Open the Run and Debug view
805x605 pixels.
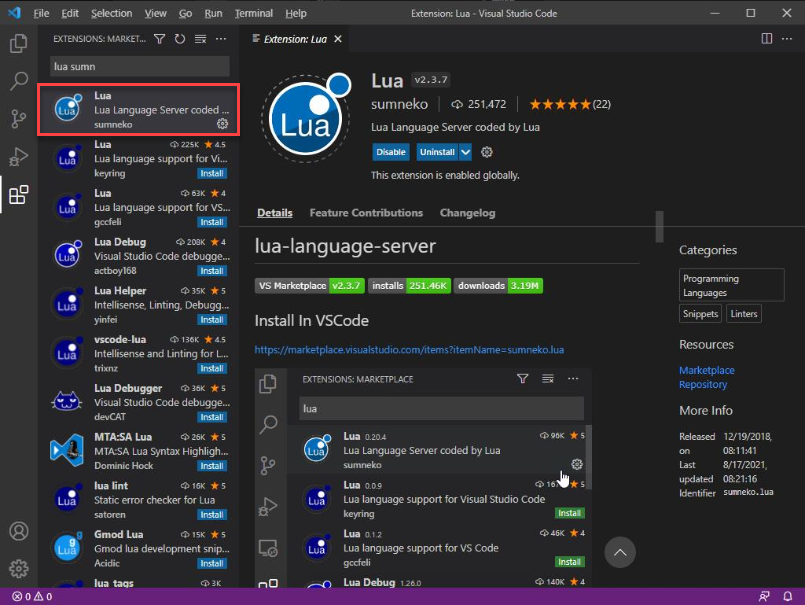[x=18, y=157]
